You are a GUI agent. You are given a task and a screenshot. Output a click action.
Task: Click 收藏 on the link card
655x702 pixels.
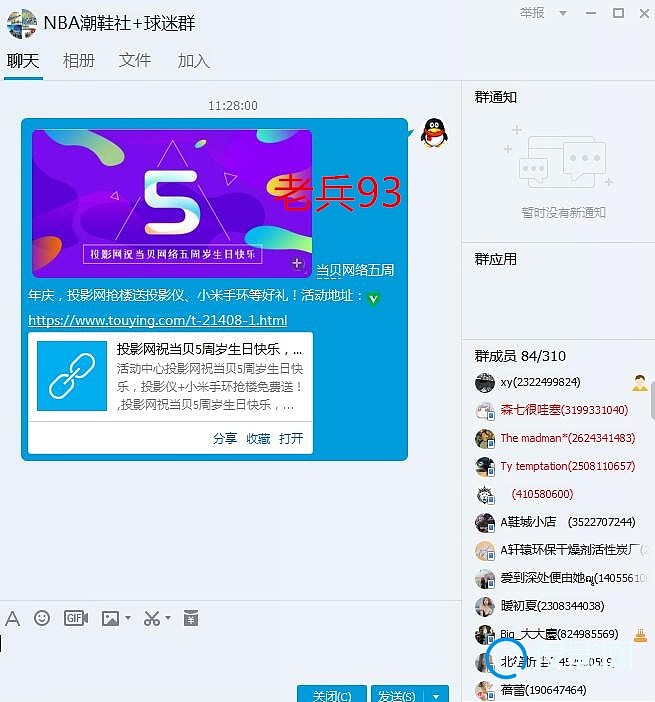tap(258, 438)
